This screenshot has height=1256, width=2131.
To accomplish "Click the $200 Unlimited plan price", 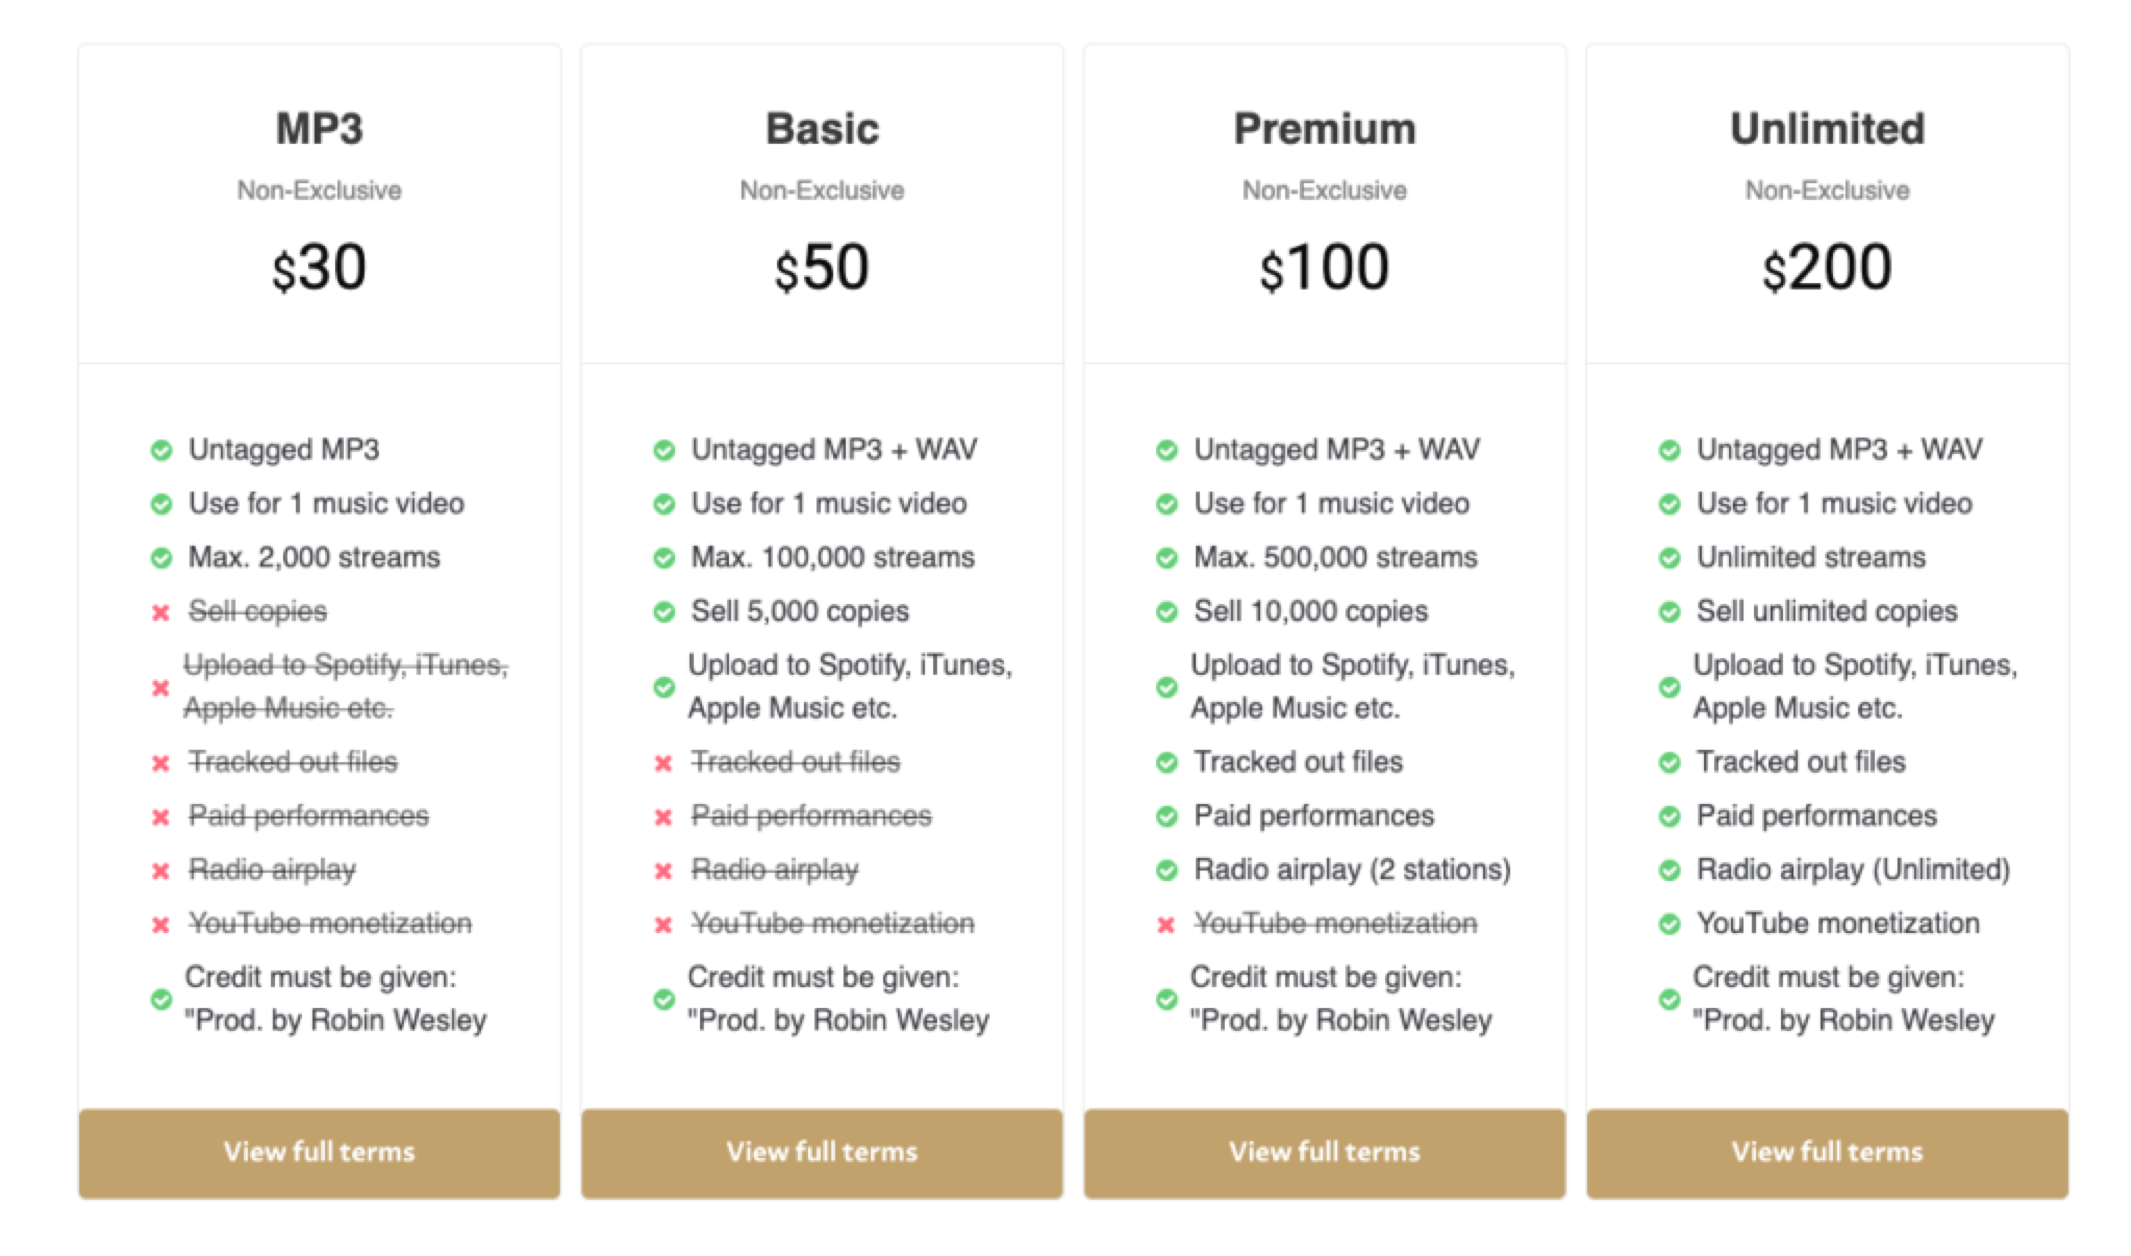I will pyautogui.click(x=1826, y=268).
